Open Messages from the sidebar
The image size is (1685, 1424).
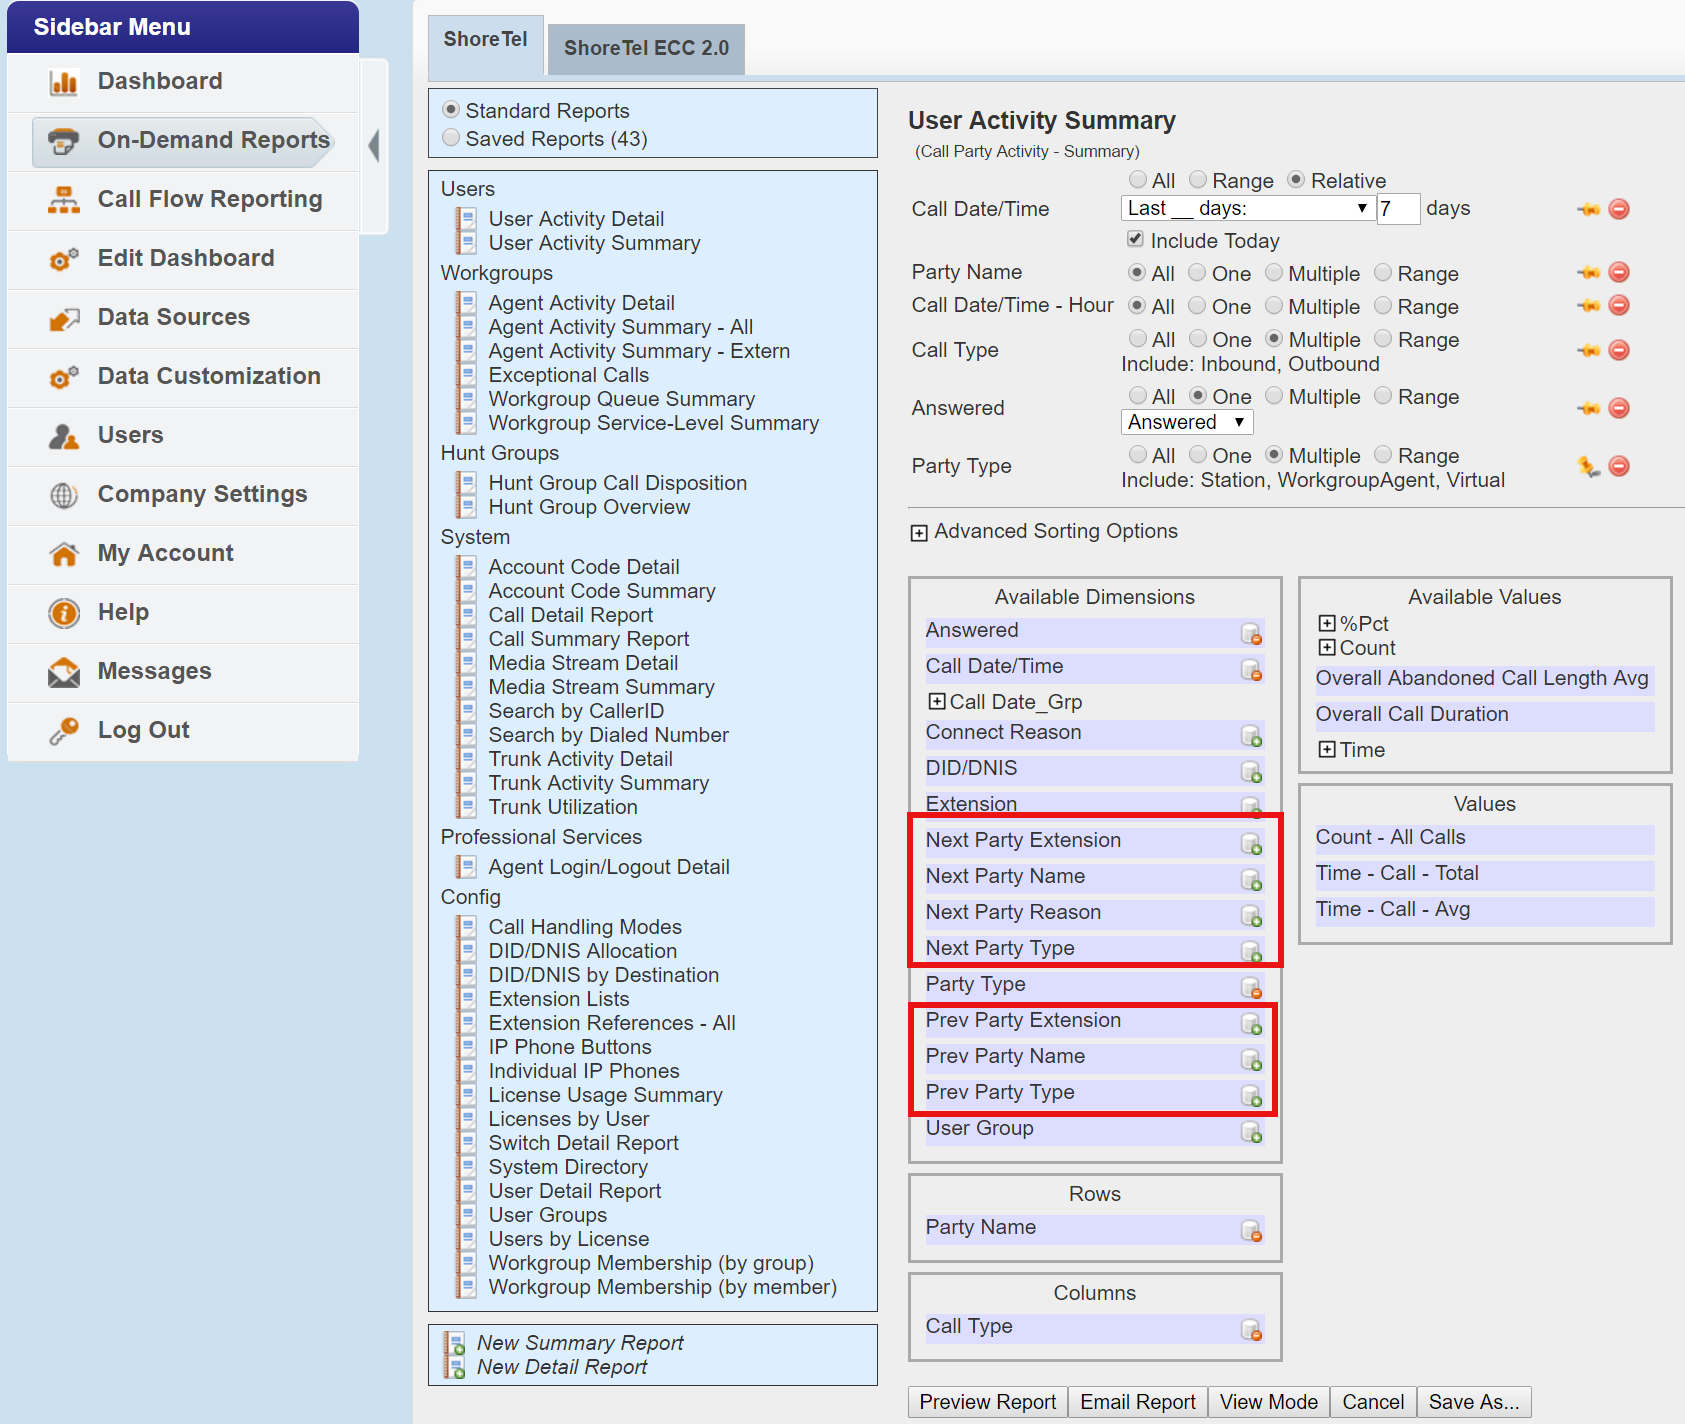153,671
